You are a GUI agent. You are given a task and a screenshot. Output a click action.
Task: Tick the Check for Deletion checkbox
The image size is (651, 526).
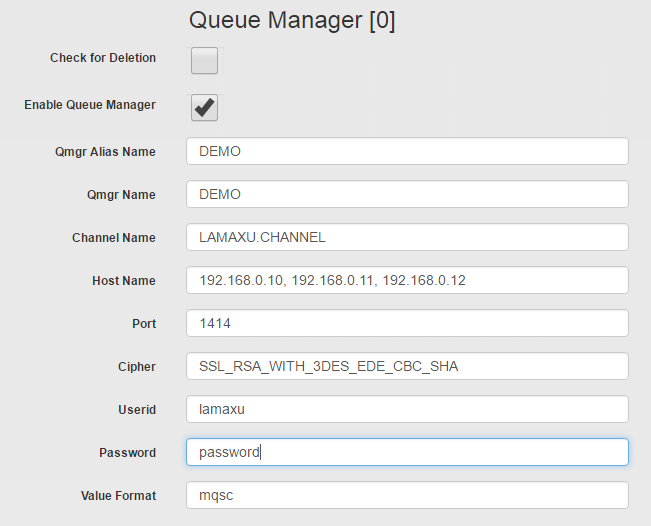coord(204,61)
